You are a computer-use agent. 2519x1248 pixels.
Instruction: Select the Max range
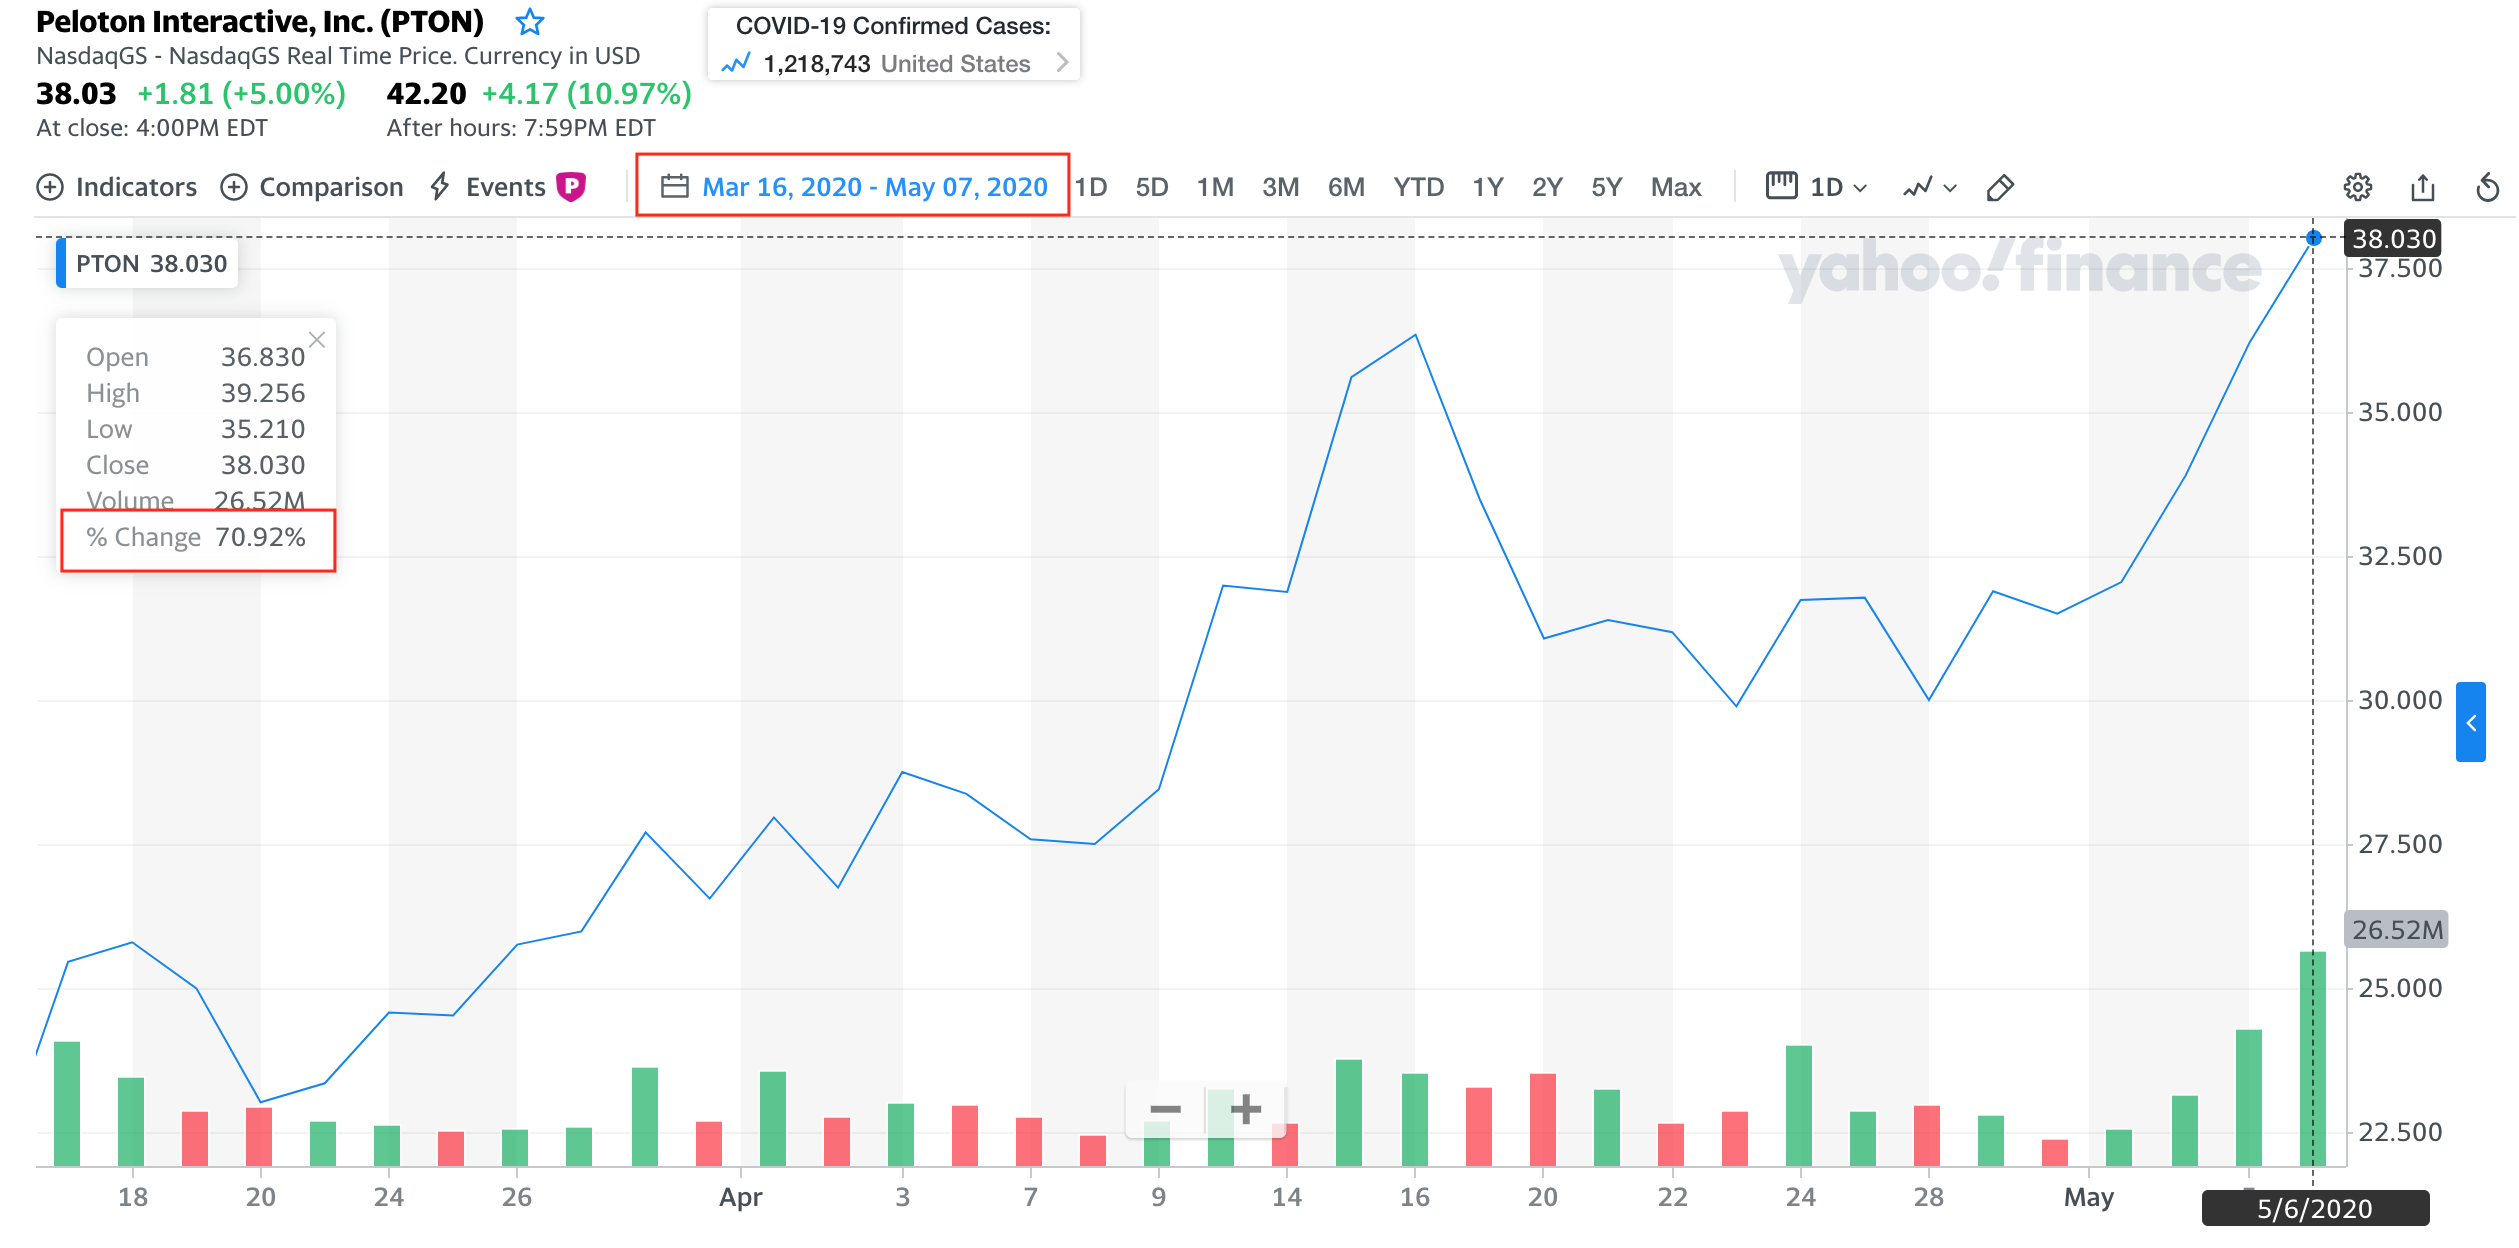click(1676, 187)
